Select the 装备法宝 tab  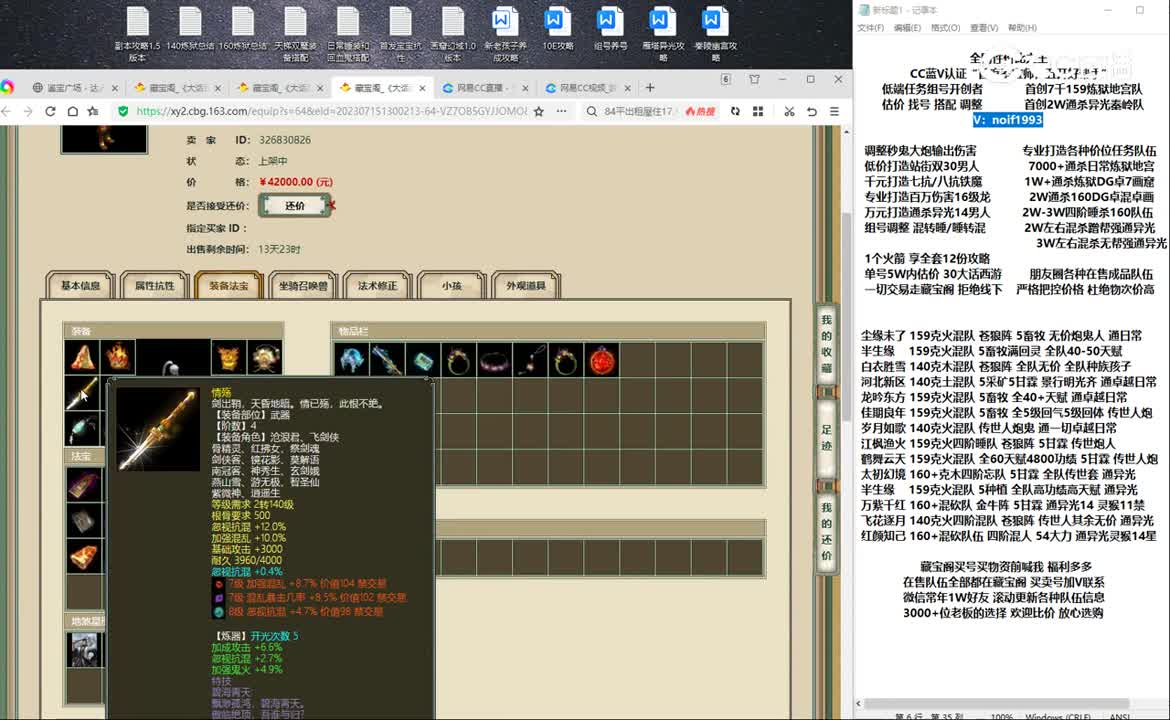click(x=229, y=285)
